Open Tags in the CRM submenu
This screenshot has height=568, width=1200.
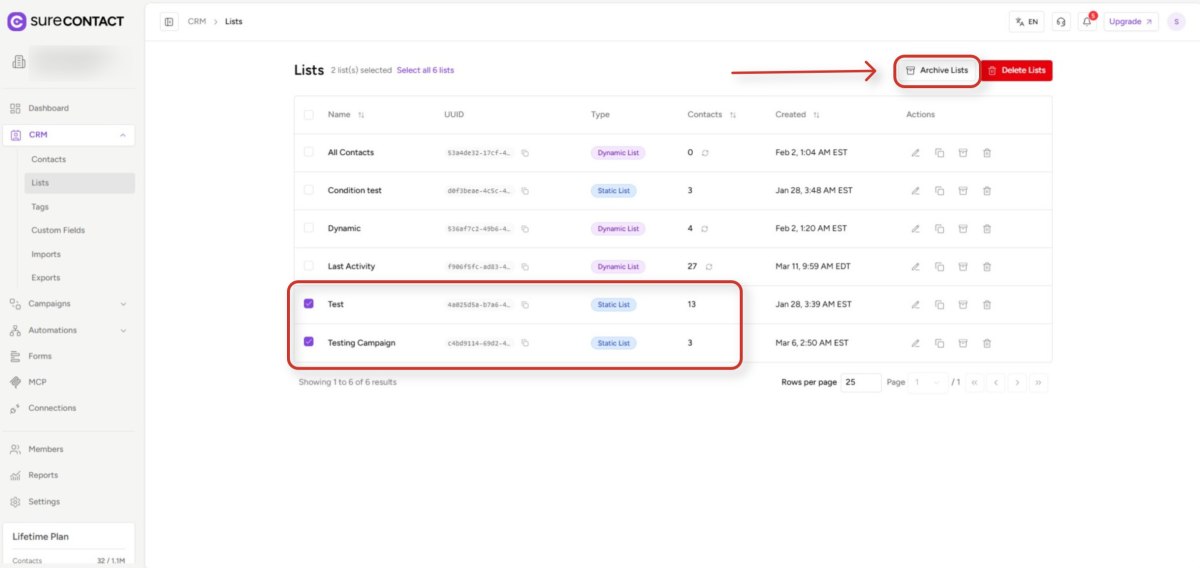(40, 207)
